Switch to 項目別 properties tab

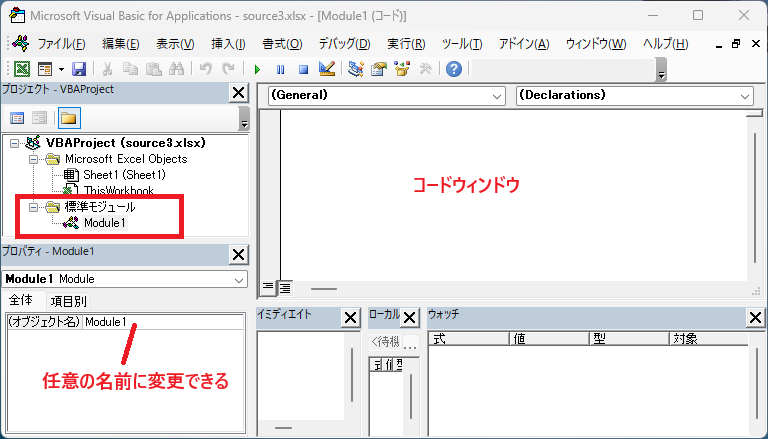(68, 301)
